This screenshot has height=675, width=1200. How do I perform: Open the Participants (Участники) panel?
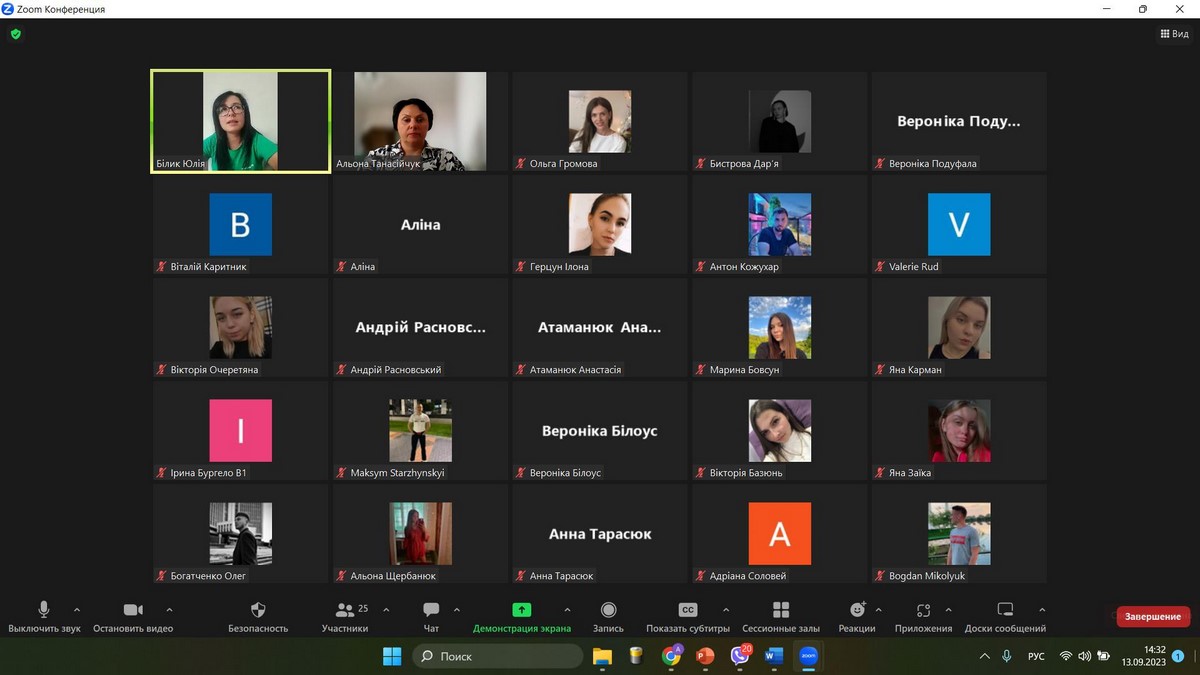[345, 610]
